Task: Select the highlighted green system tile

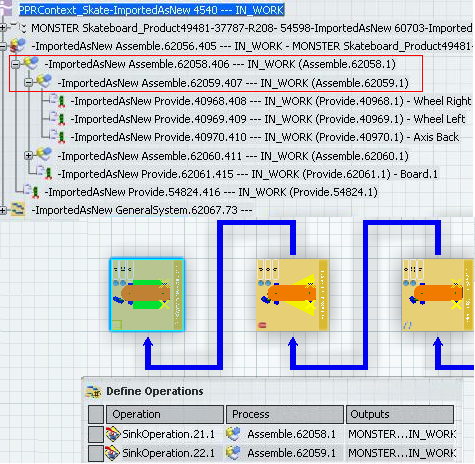Action: 147,295
